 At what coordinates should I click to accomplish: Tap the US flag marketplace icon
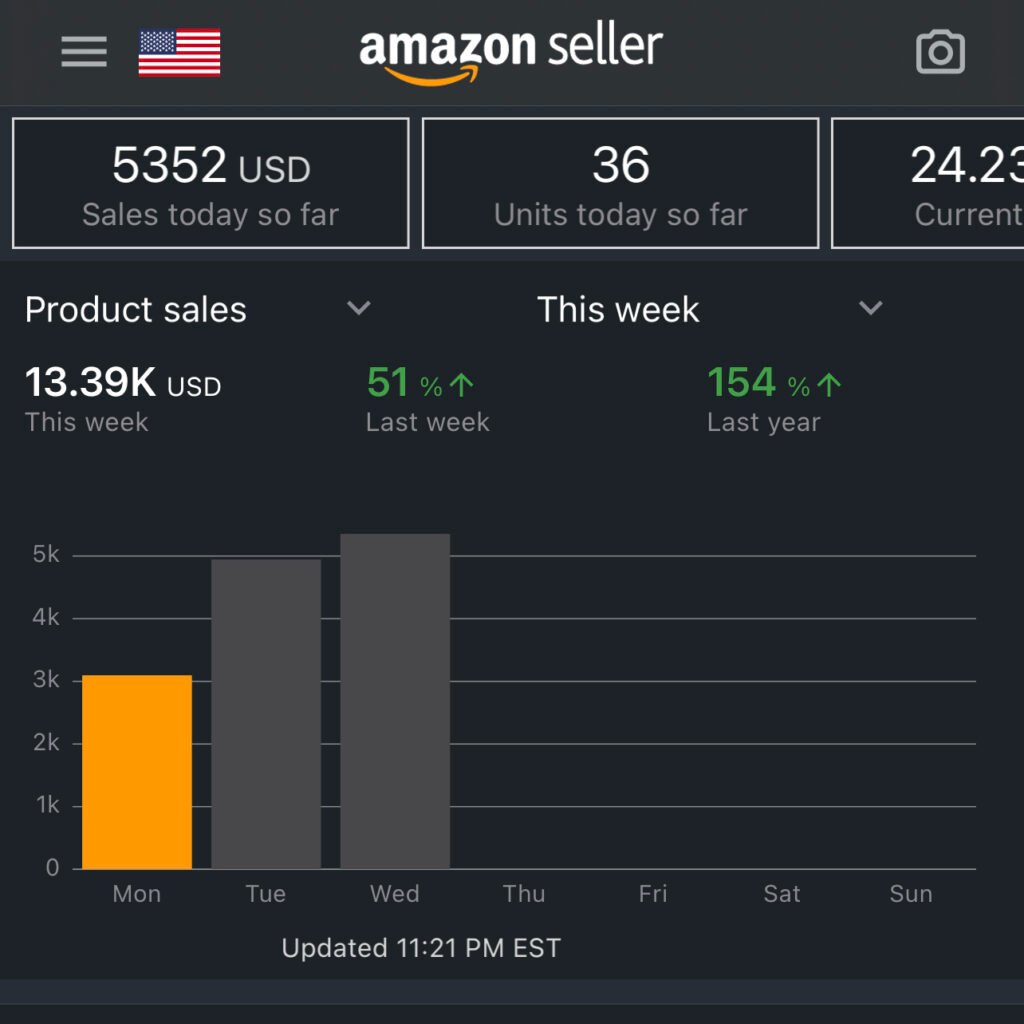[179, 53]
